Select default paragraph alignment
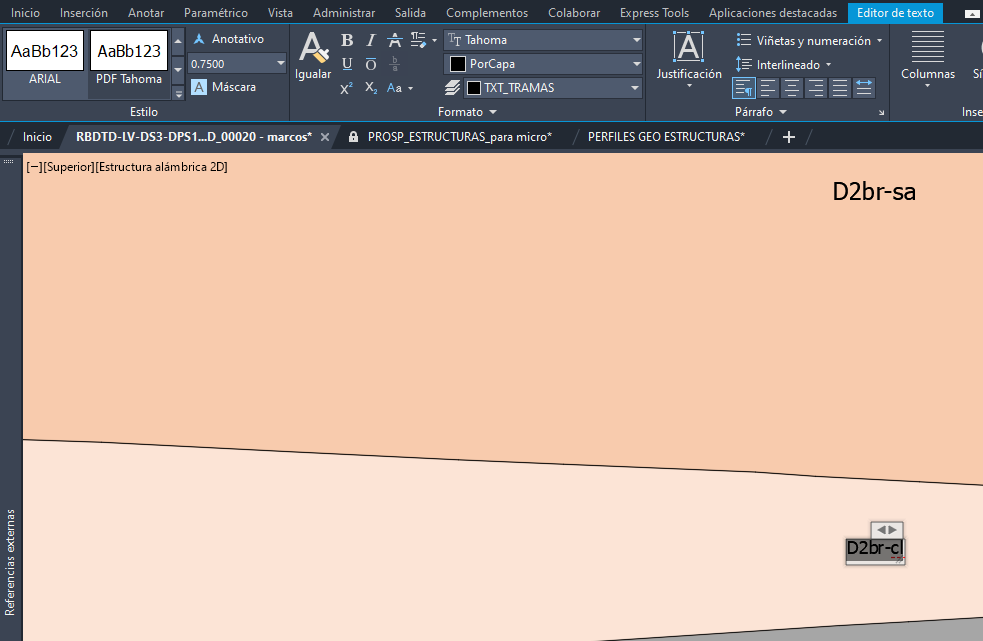This screenshot has width=983, height=641. [x=744, y=88]
